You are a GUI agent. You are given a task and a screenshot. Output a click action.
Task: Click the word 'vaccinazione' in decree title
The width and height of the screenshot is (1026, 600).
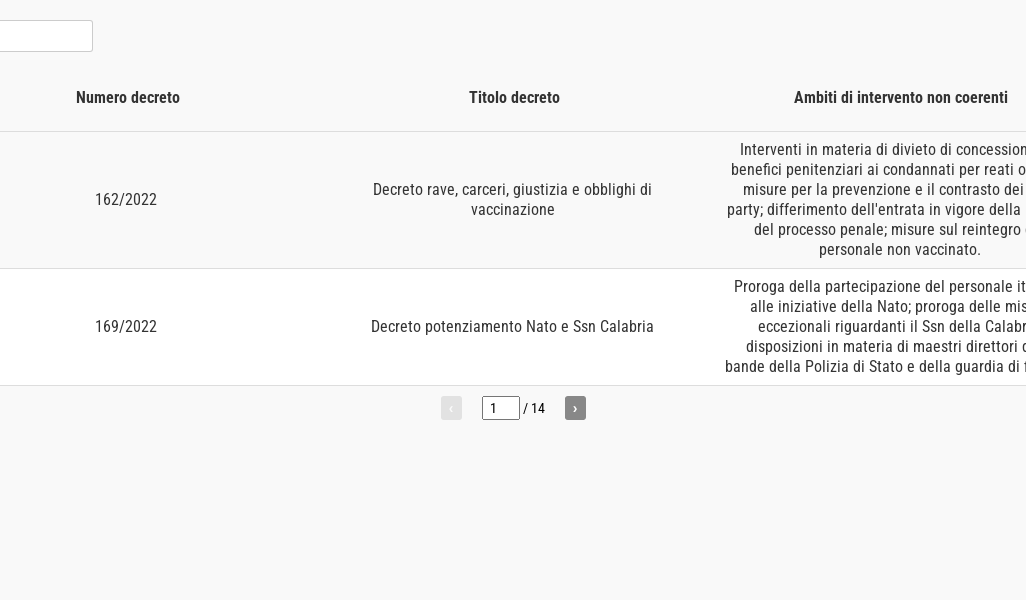coord(512,210)
